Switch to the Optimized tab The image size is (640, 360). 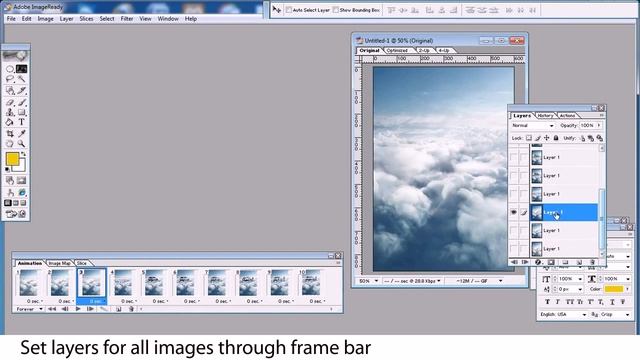click(397, 50)
